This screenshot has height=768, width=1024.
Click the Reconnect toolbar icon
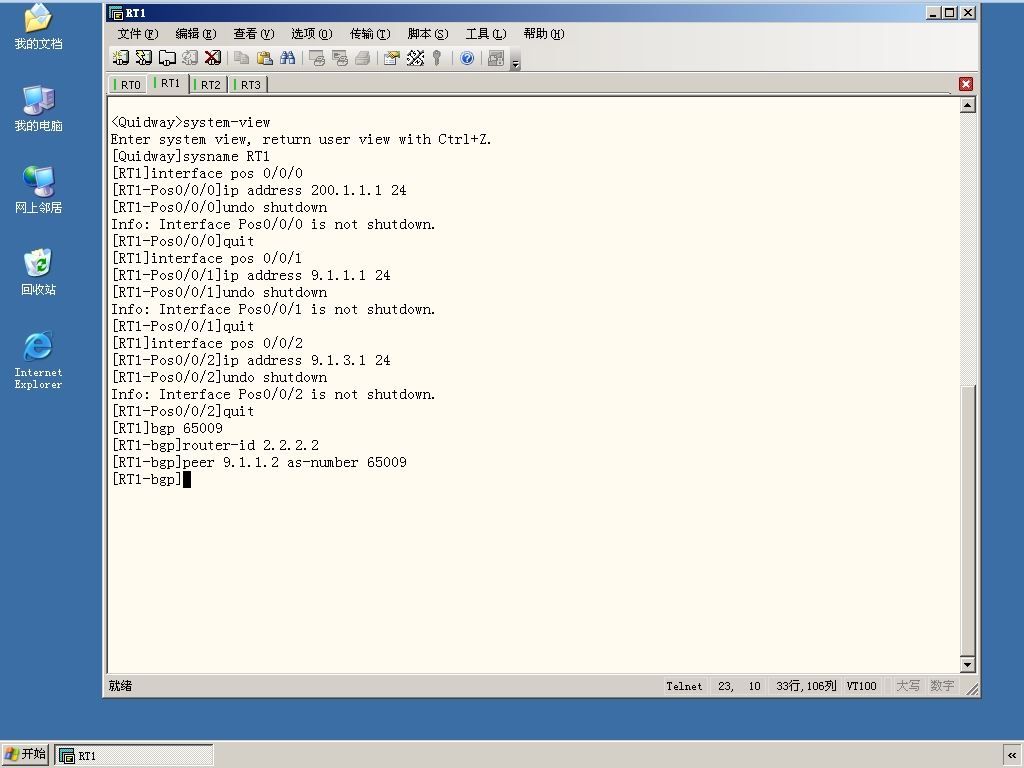coord(190,58)
